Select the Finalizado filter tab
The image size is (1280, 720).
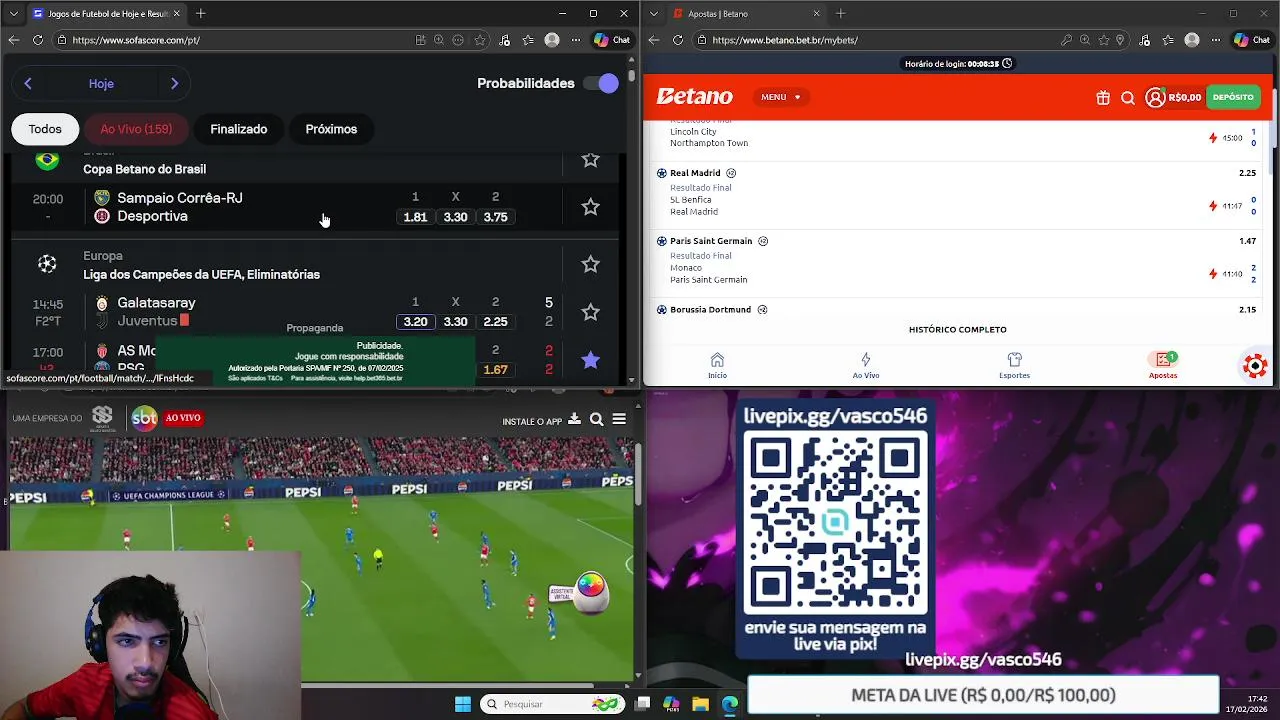239,129
